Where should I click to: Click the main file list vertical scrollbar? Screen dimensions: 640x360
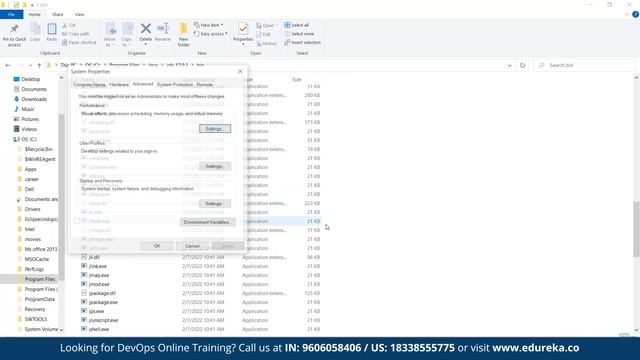pyautogui.click(x=636, y=229)
